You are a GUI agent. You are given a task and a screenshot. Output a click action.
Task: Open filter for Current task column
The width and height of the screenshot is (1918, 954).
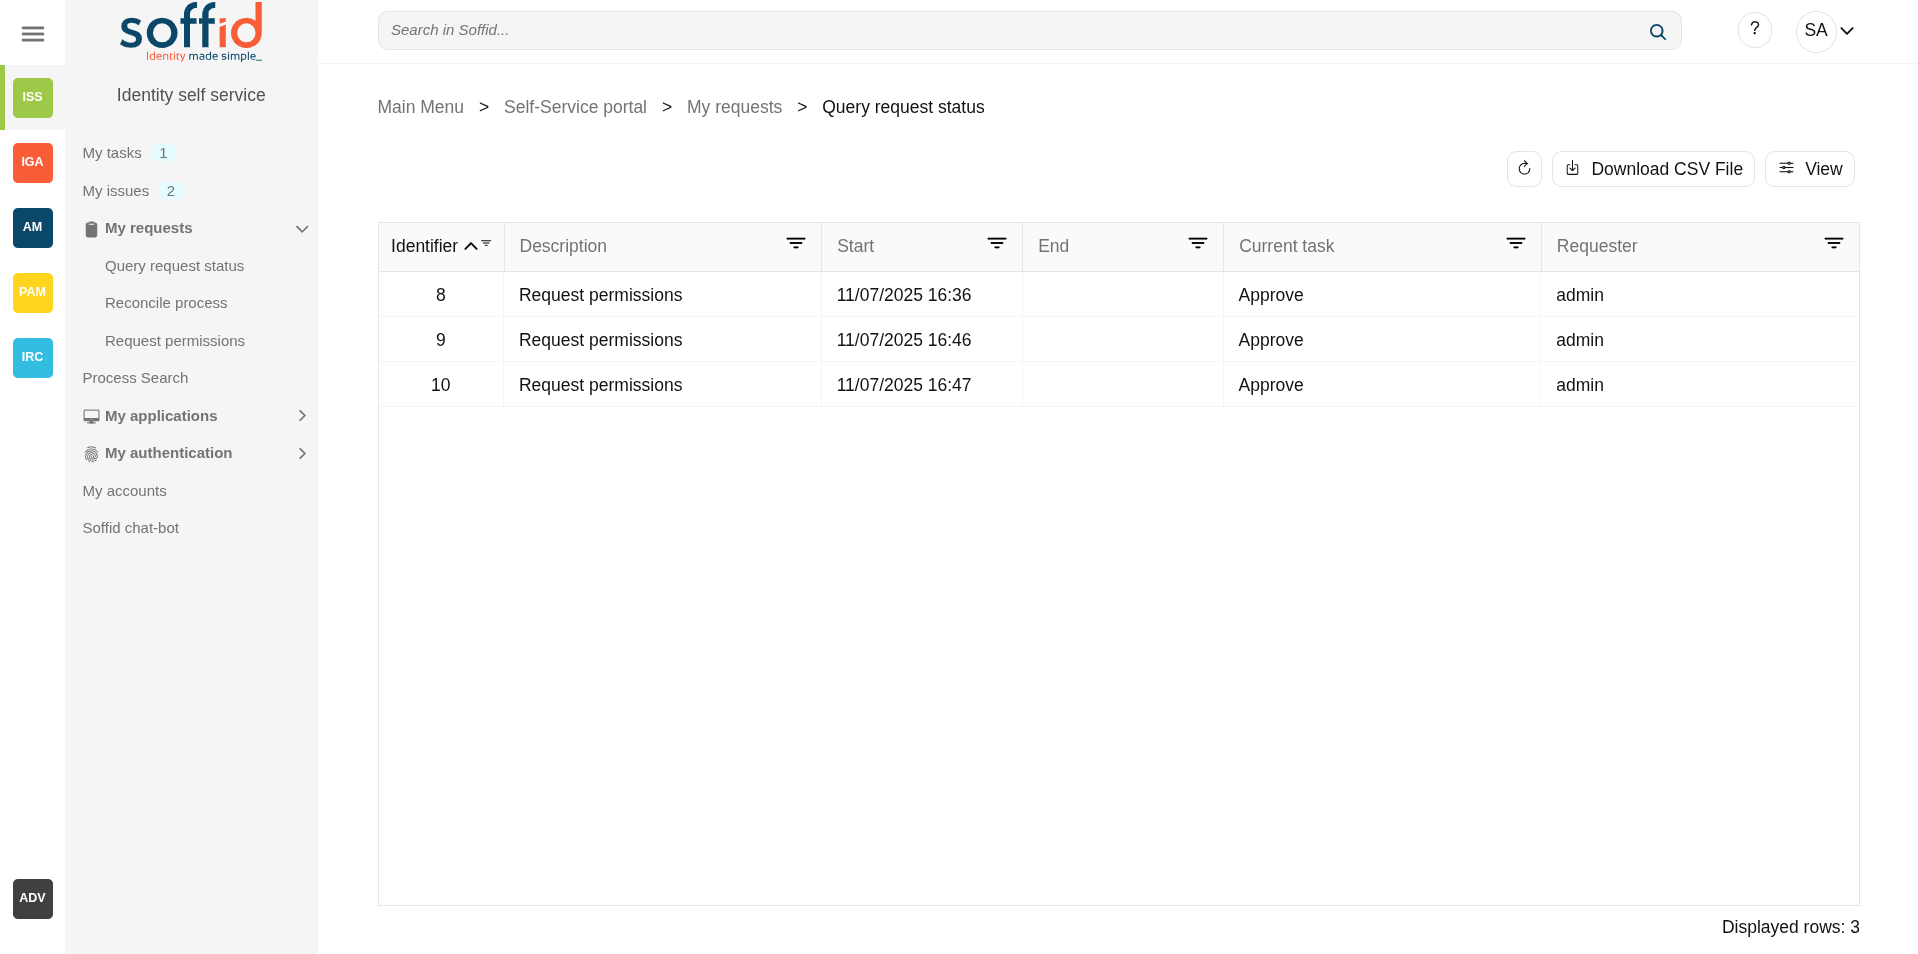pos(1515,244)
